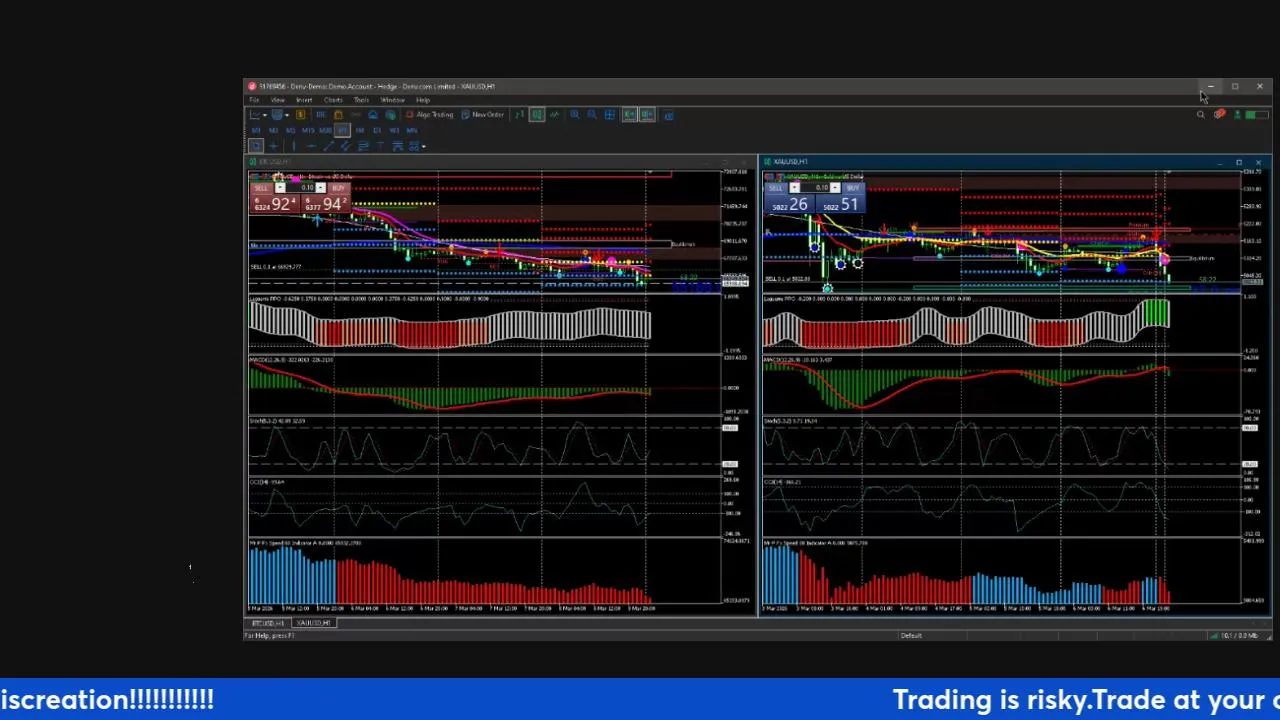Switch to the BTCUSD,H1 chart tab

pyautogui.click(x=268, y=623)
